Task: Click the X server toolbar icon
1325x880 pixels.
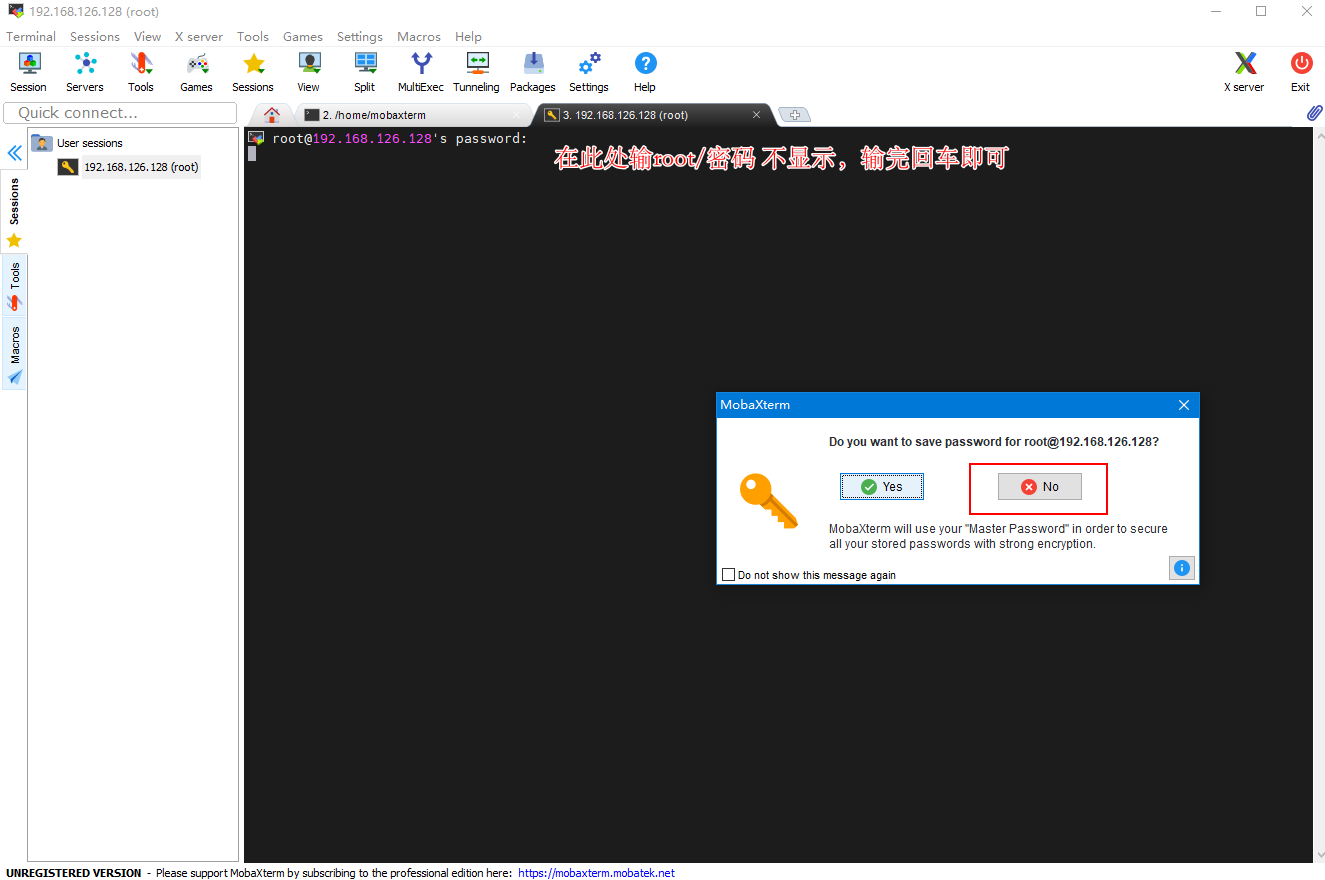Action: (1245, 72)
